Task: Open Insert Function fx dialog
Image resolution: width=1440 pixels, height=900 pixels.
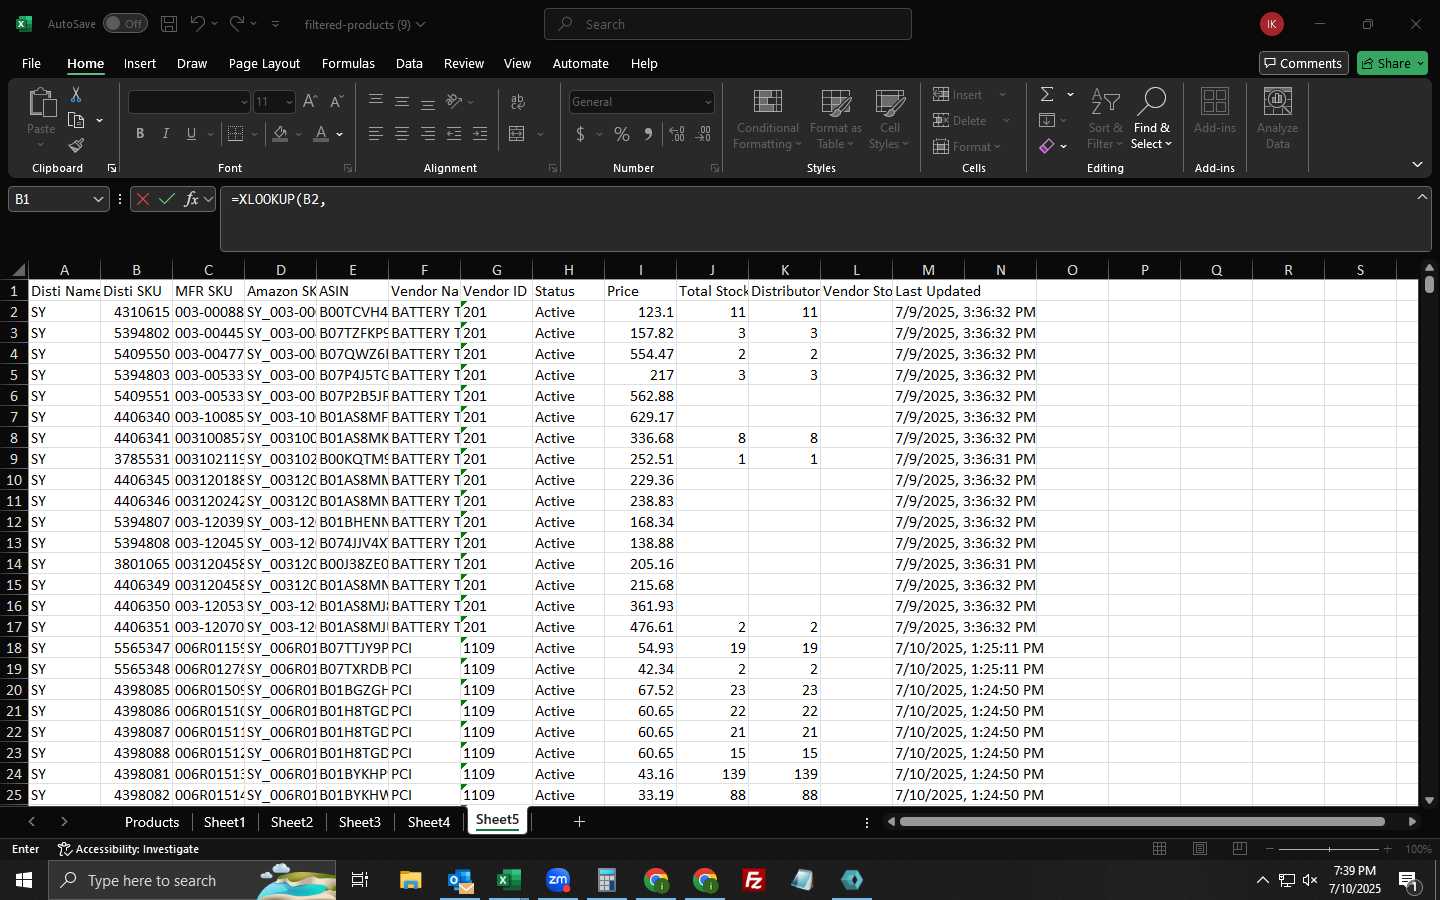Action: [x=192, y=199]
